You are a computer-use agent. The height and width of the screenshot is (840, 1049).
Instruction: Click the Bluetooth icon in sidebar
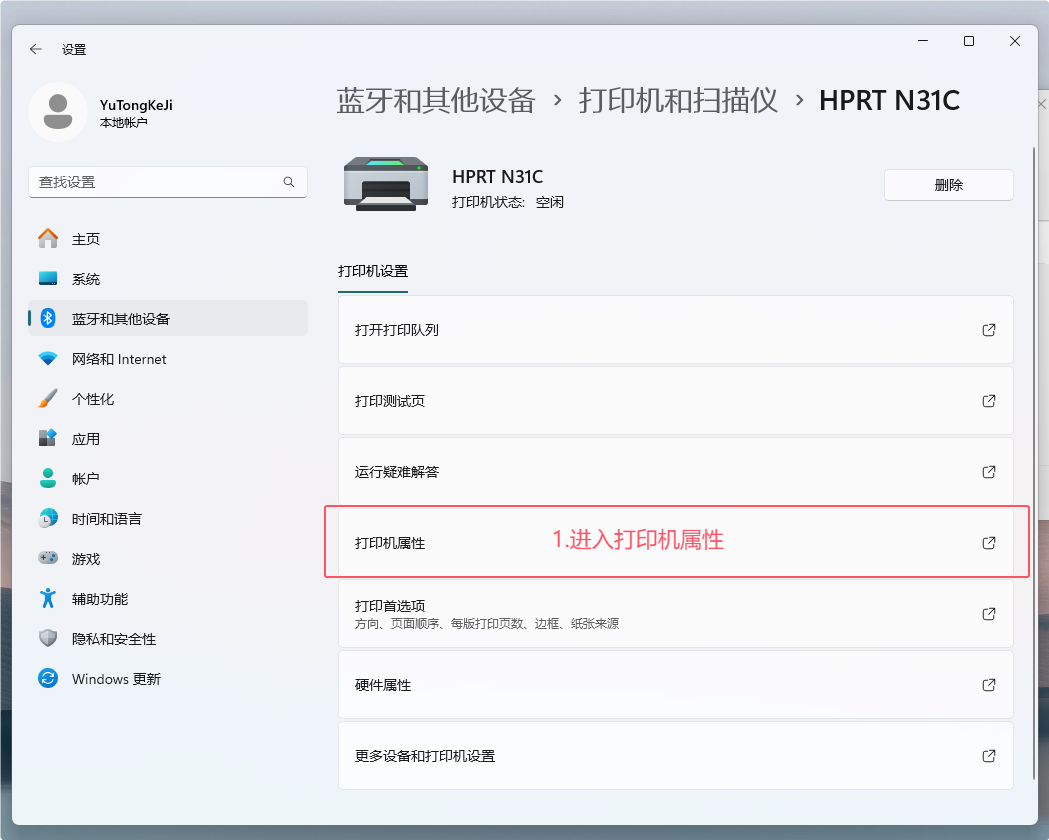point(48,319)
